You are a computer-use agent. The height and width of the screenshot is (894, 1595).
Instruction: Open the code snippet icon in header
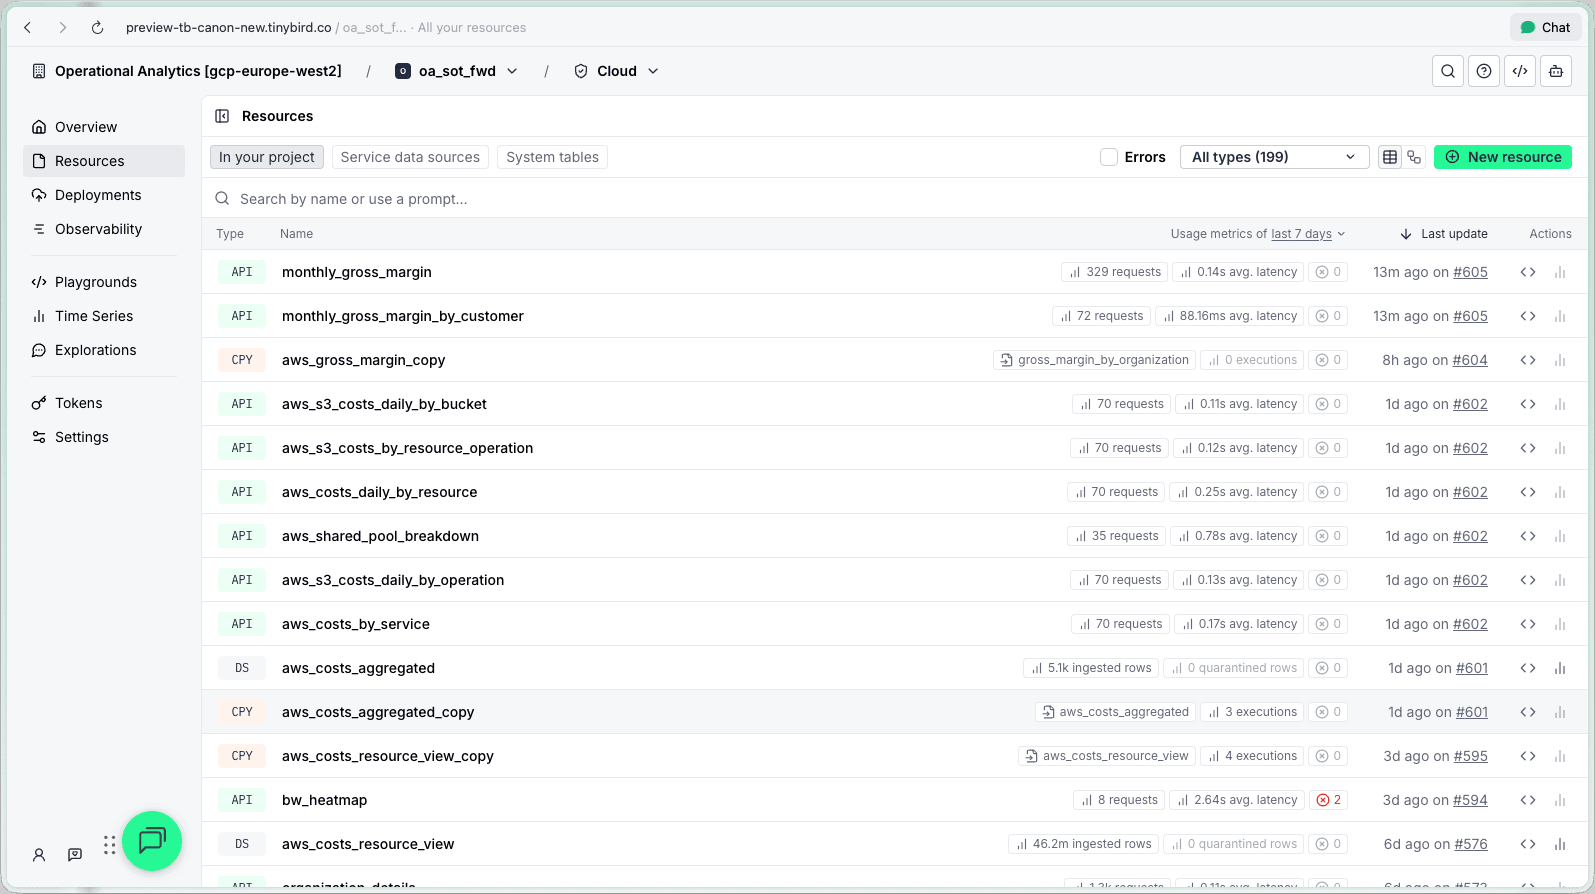click(1520, 71)
